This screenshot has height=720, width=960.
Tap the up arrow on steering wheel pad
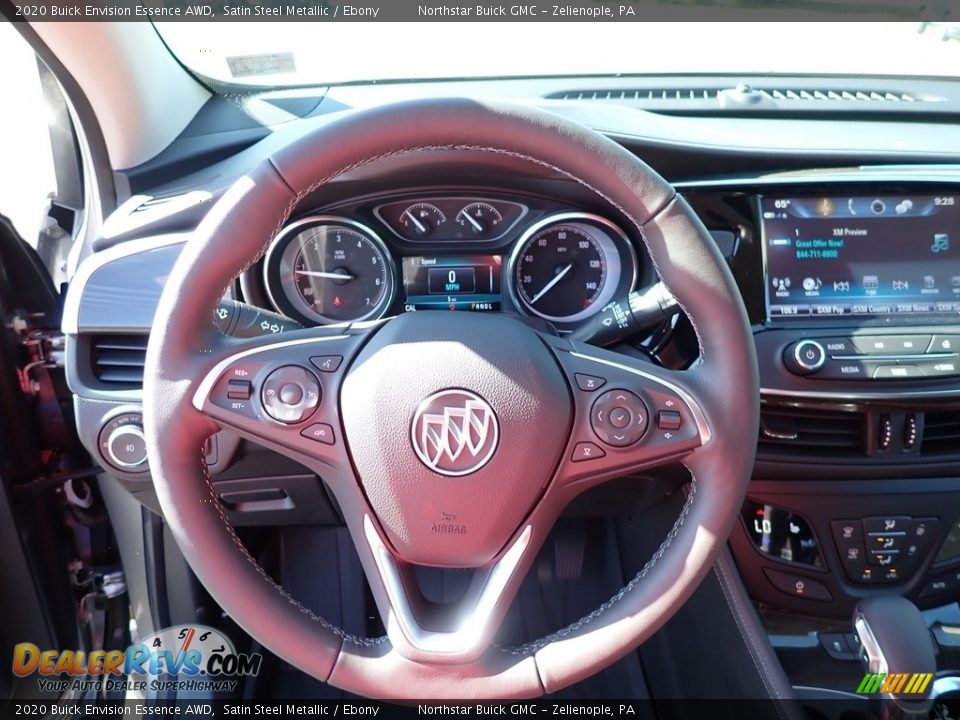click(620, 397)
